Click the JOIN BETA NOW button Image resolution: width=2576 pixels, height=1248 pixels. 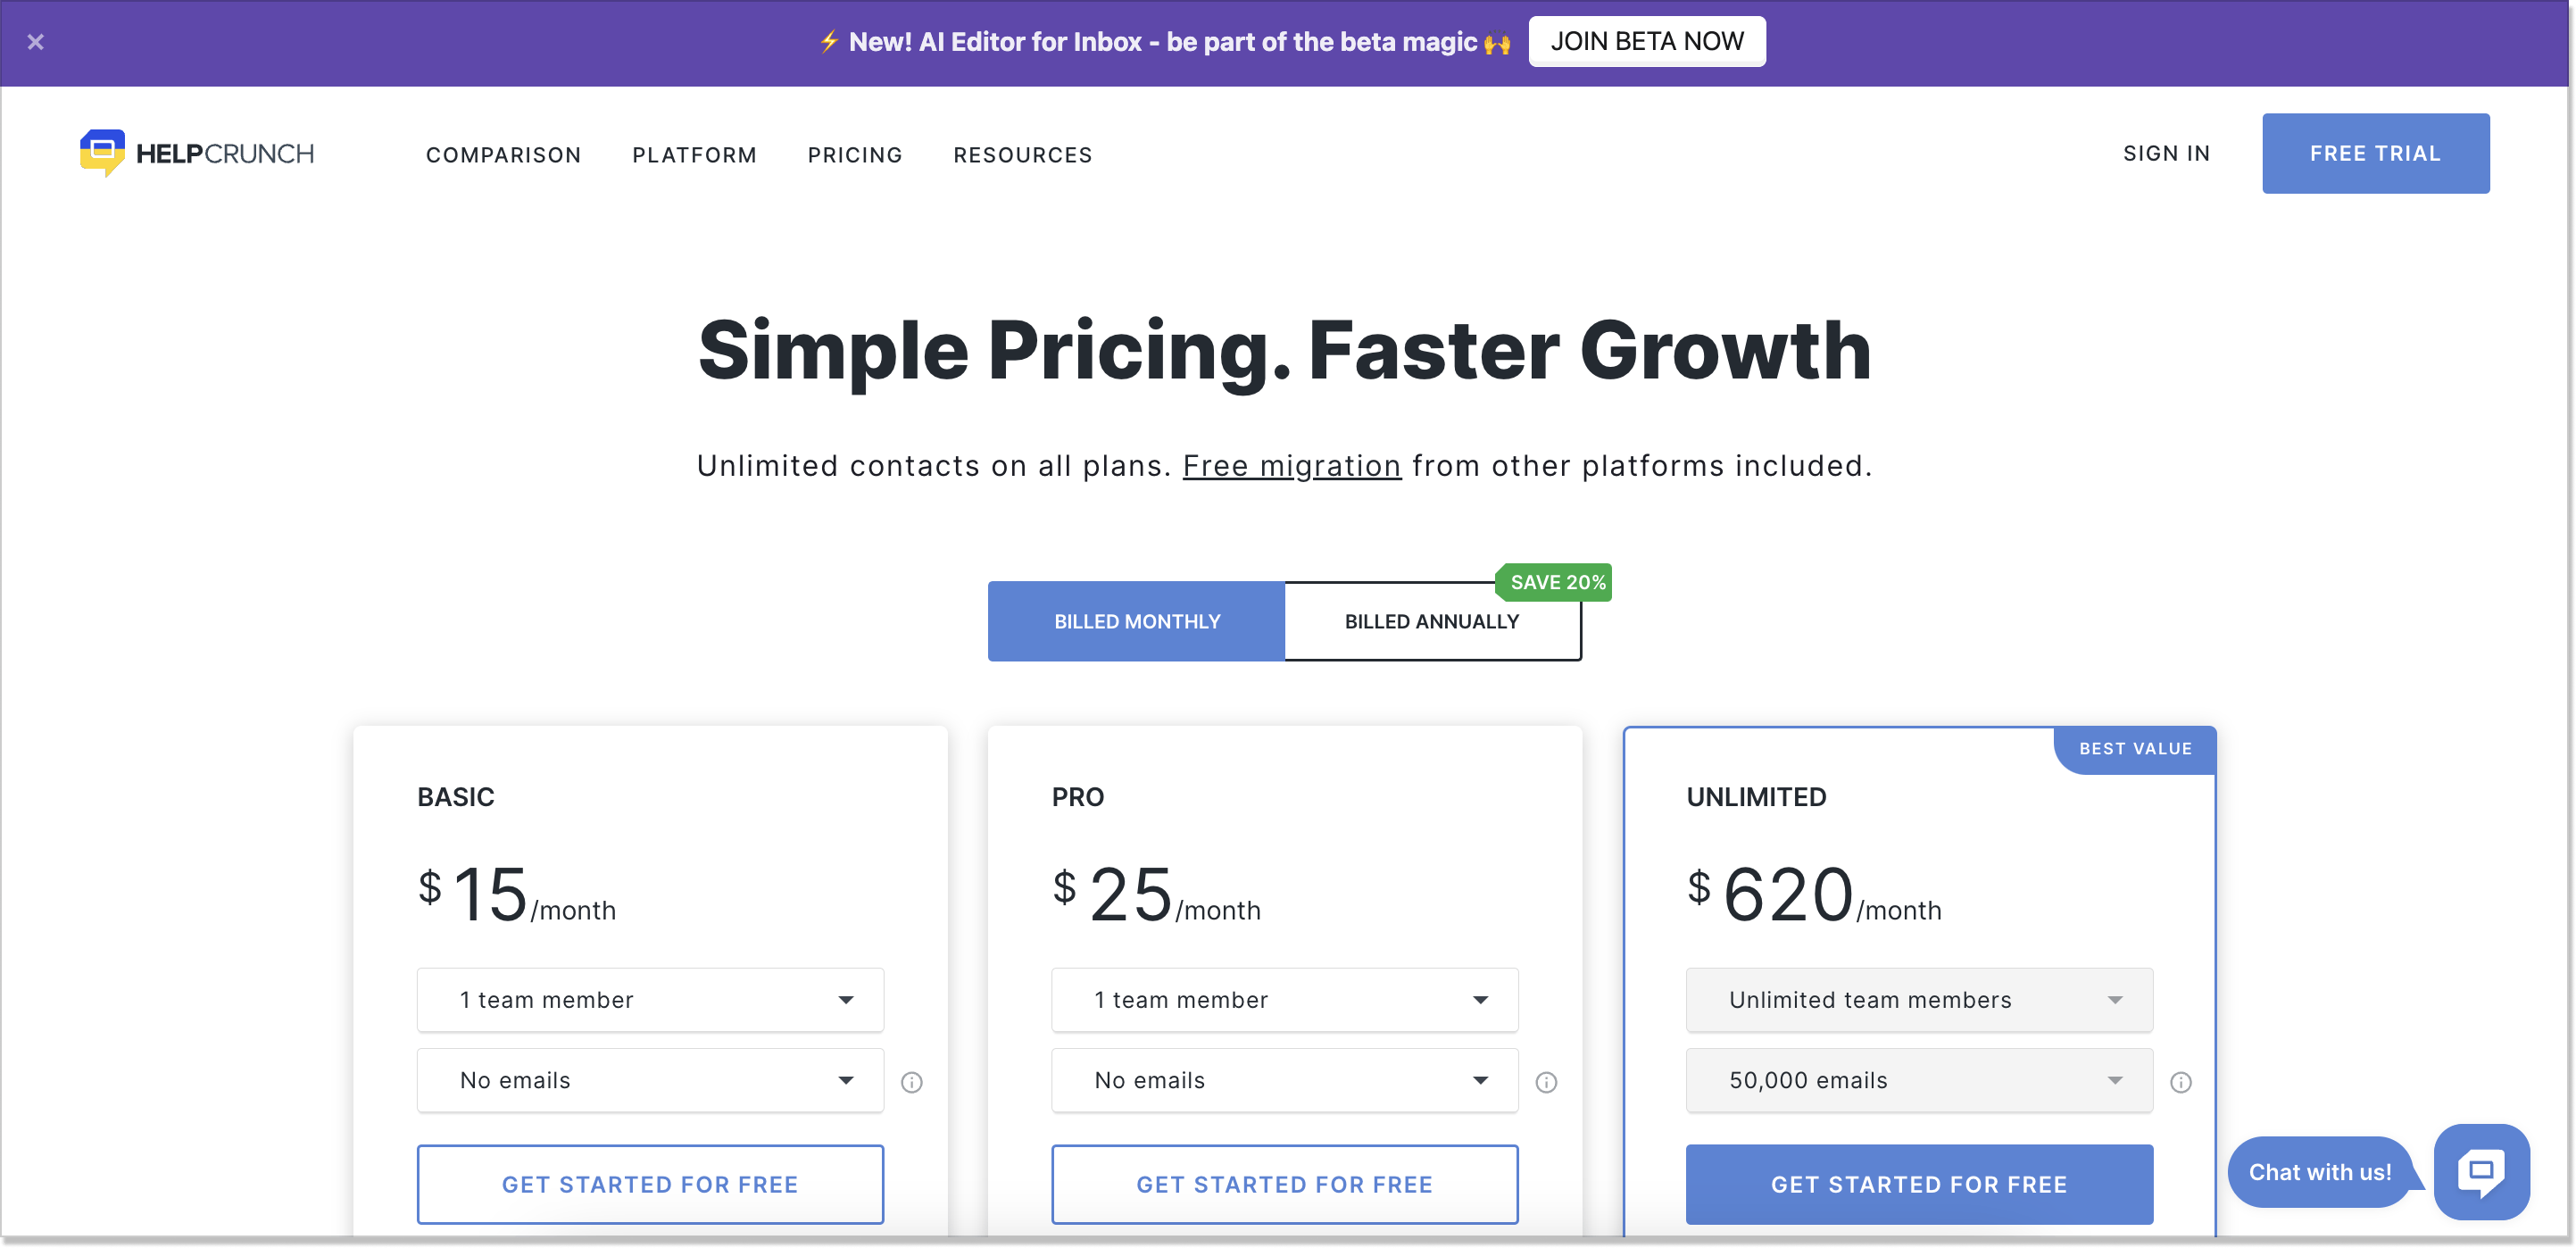coord(1647,41)
